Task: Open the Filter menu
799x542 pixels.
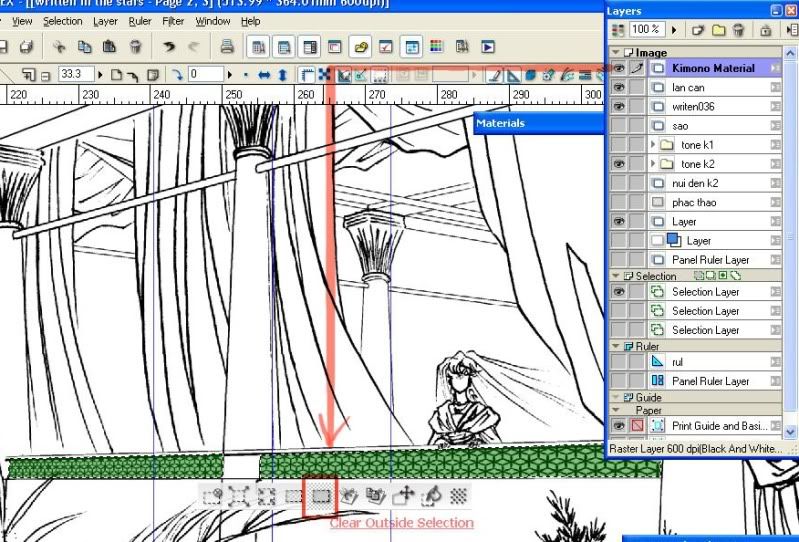Action: coord(173,21)
